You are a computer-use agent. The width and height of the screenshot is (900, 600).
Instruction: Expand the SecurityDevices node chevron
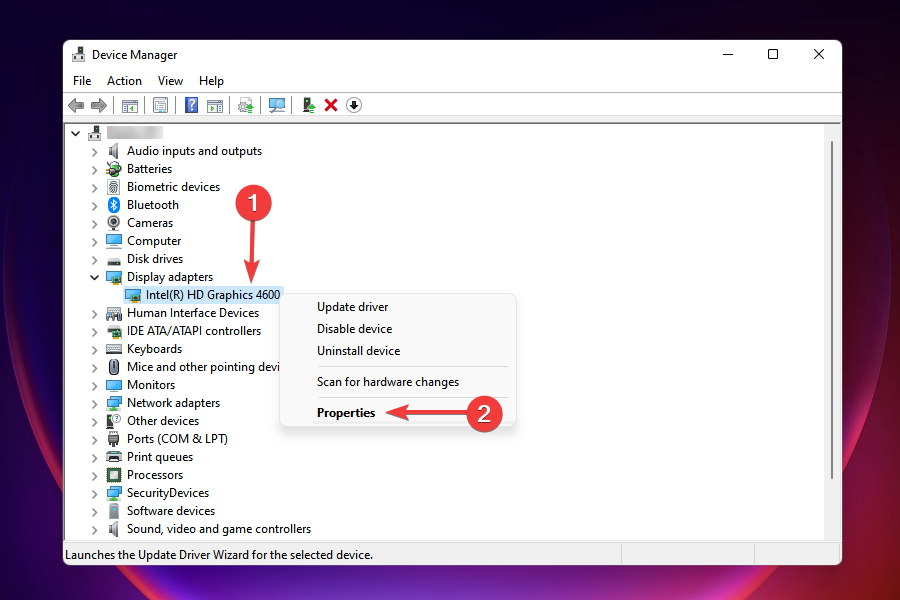pyautogui.click(x=94, y=493)
